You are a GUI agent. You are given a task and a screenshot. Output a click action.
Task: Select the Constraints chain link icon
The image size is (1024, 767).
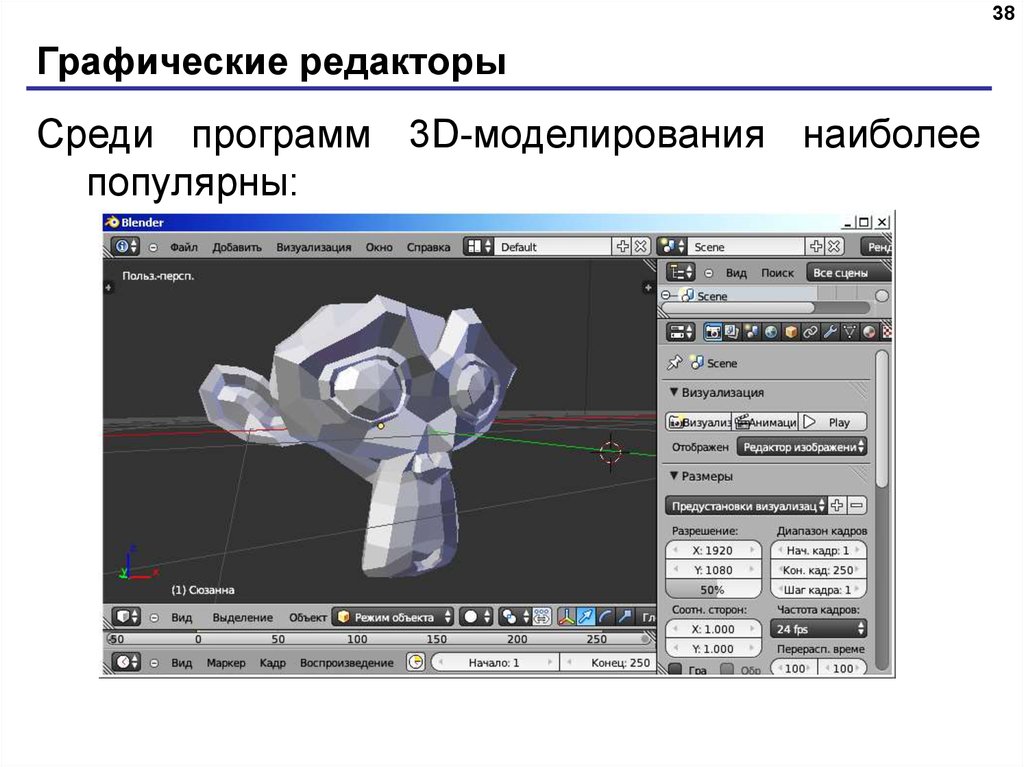click(810, 332)
